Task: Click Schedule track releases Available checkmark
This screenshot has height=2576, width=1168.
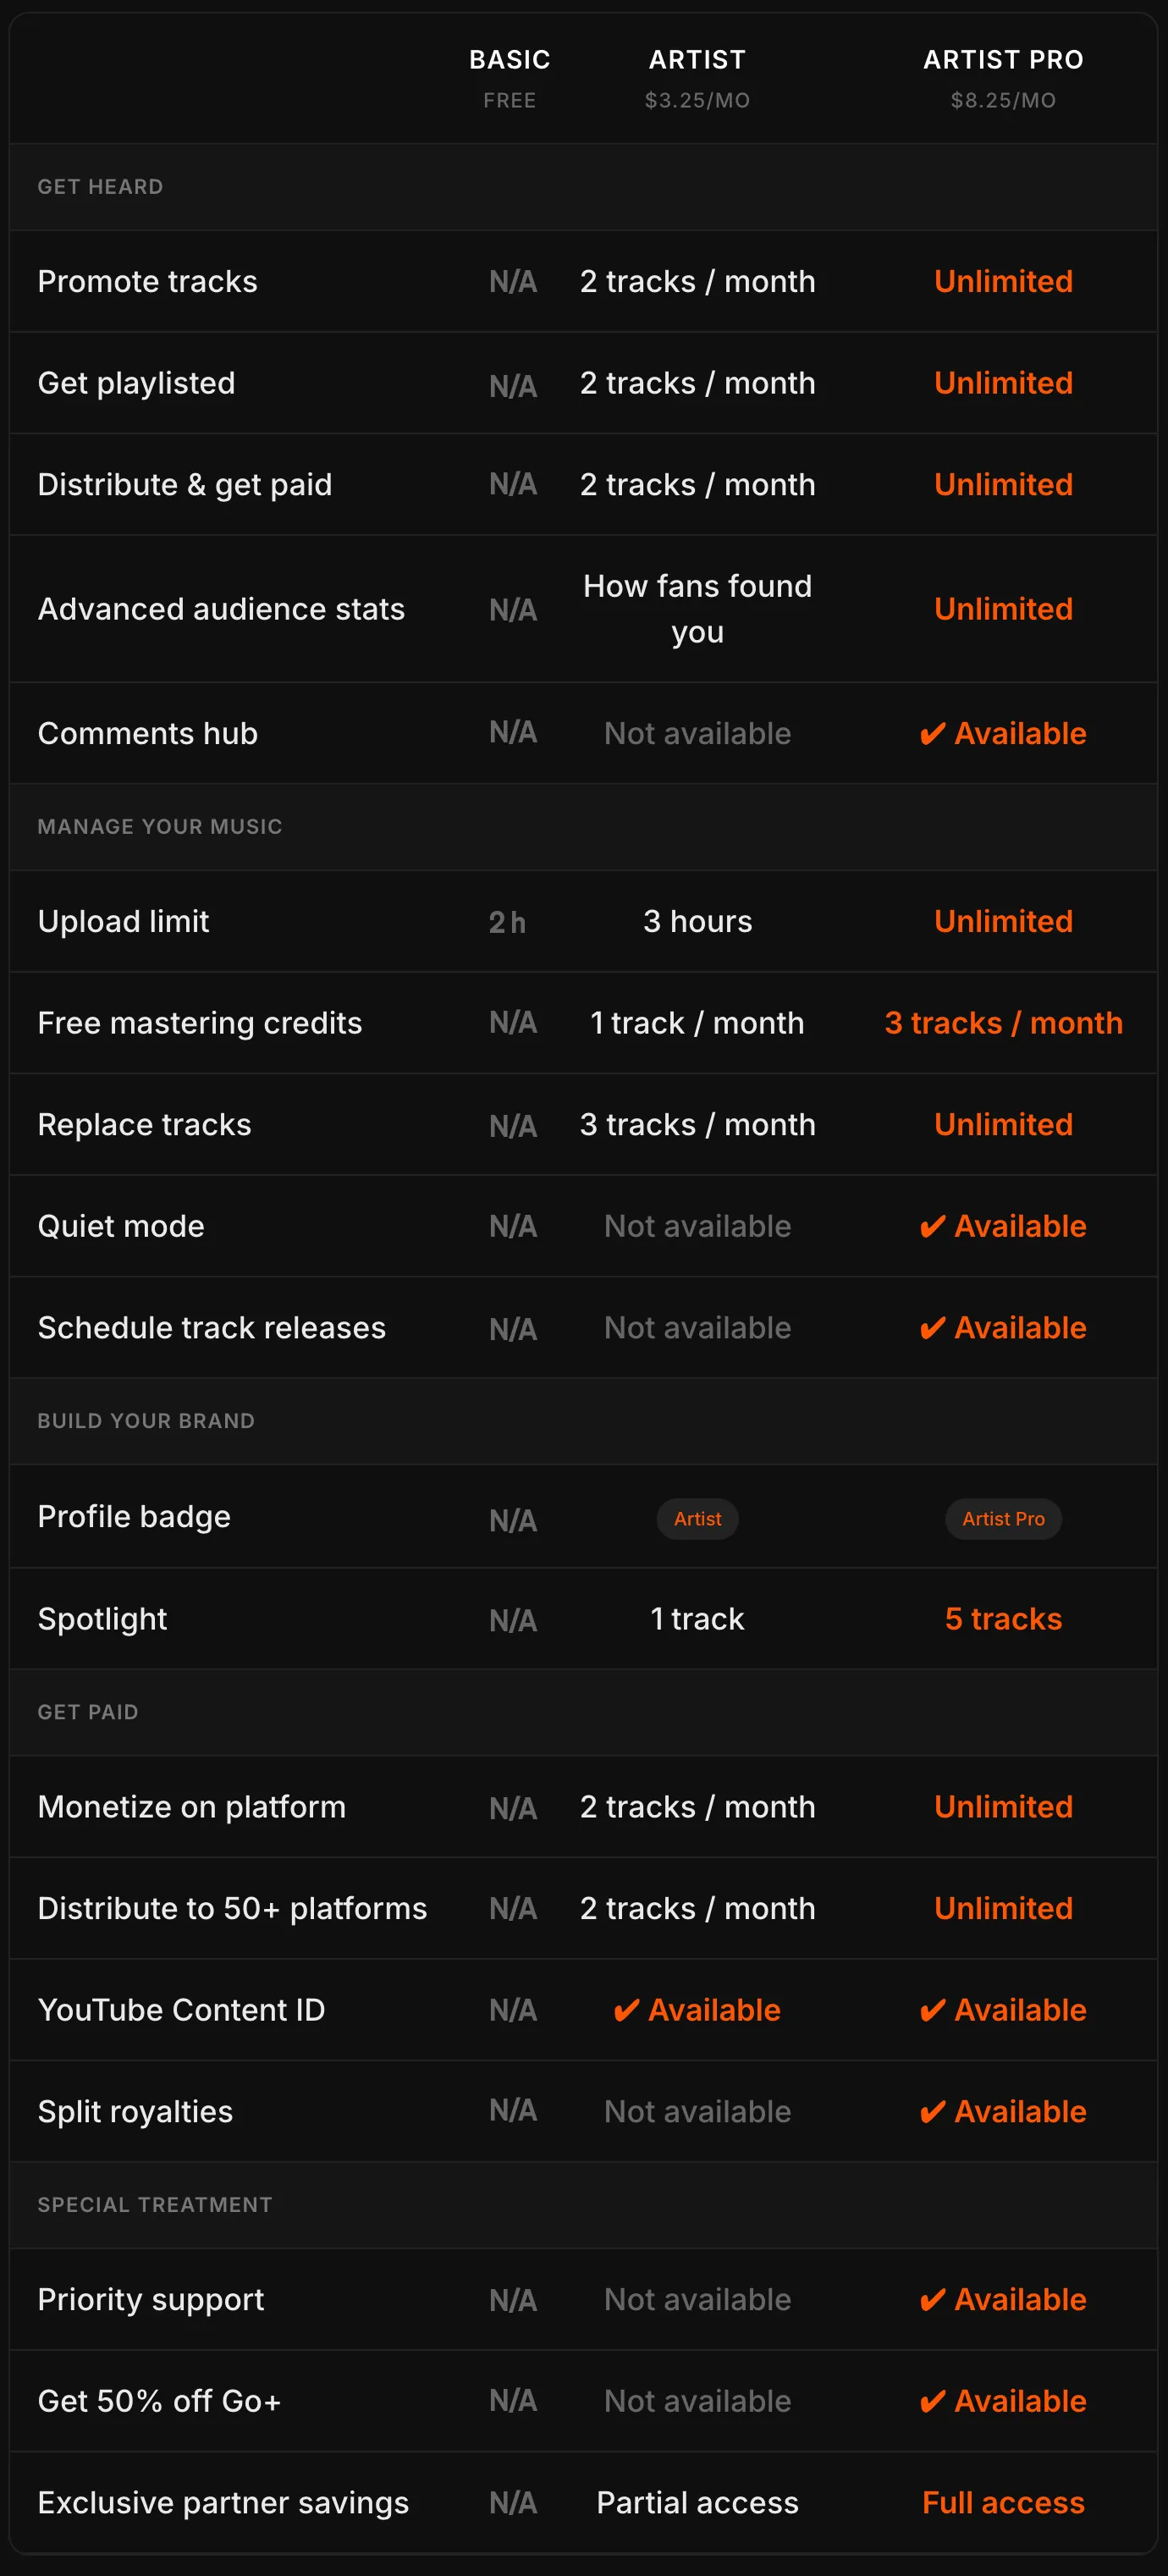Action: (1003, 1327)
